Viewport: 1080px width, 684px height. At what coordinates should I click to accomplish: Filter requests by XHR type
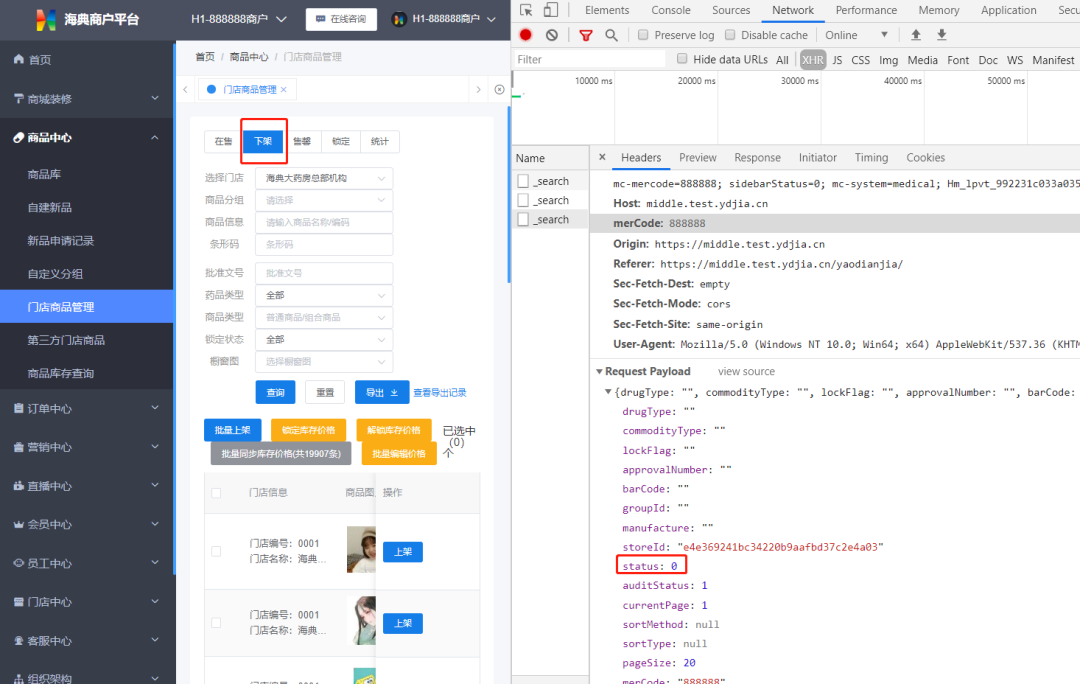pos(813,60)
